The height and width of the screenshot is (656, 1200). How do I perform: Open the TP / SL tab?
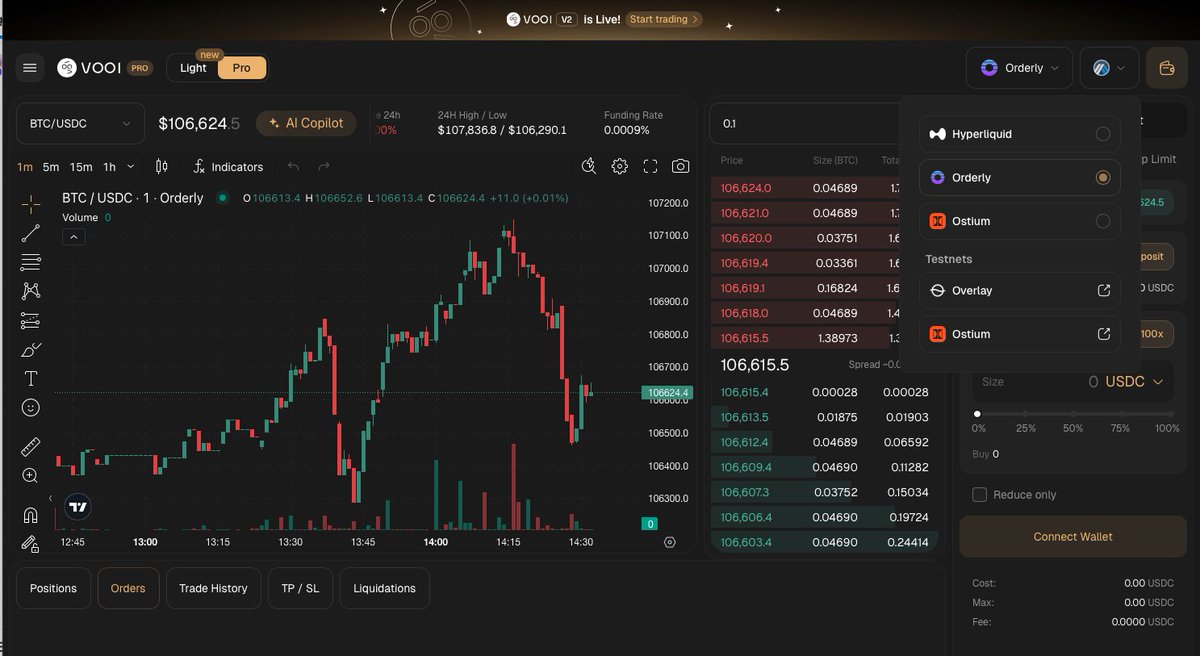pos(300,588)
